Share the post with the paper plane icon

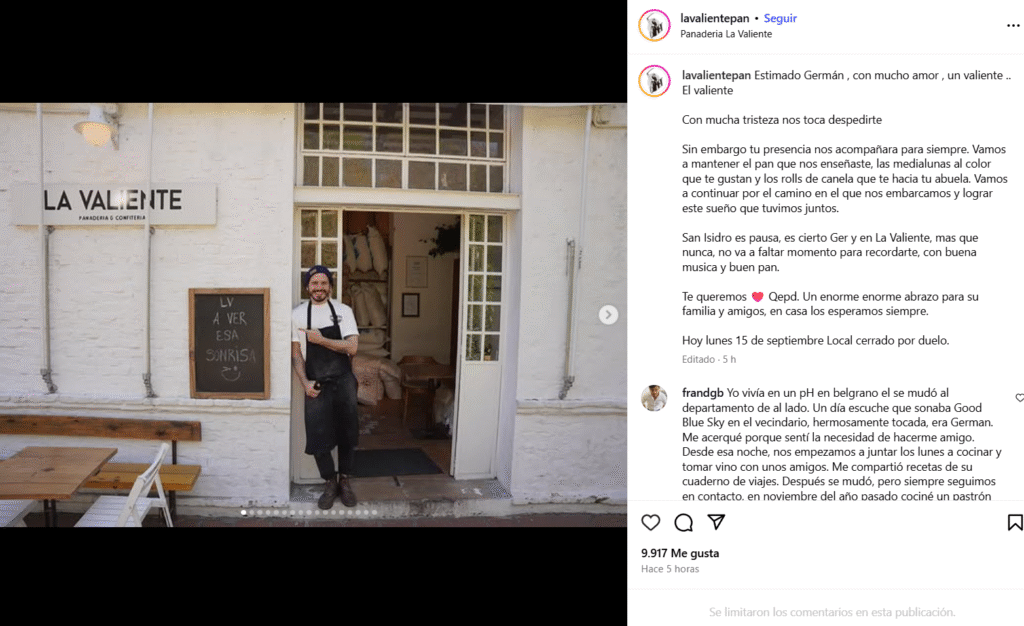click(x=716, y=522)
